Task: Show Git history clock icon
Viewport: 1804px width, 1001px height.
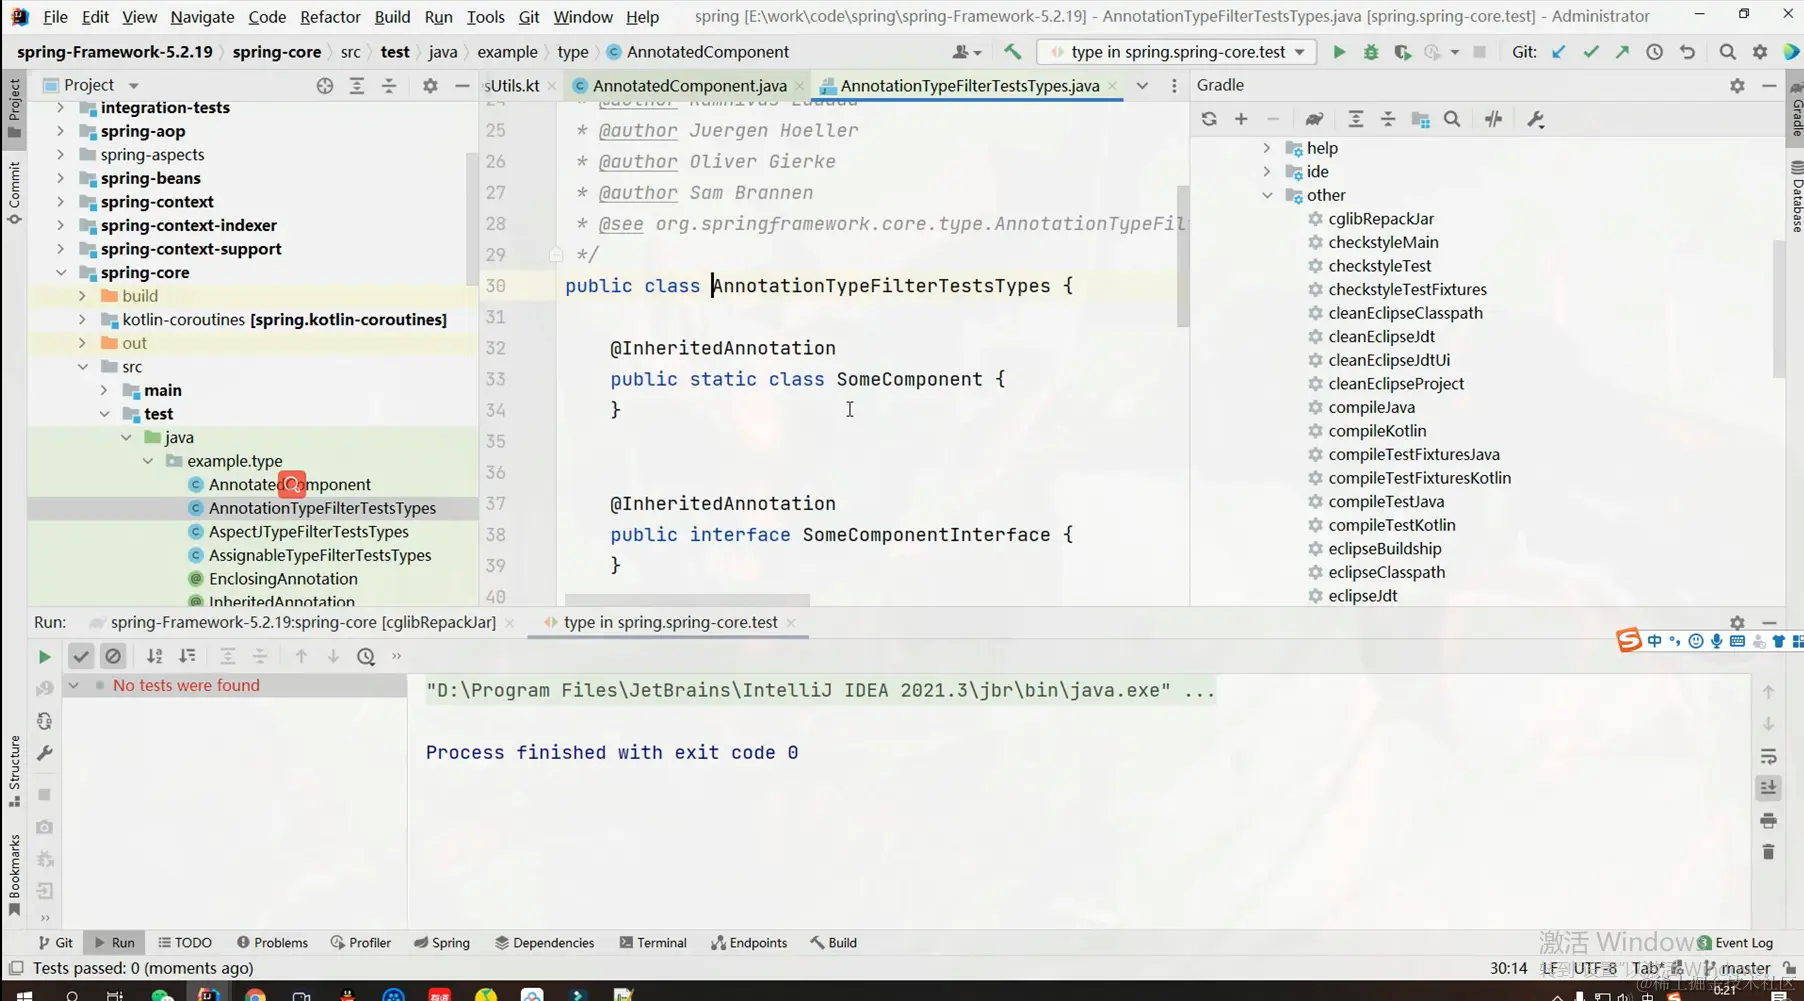Action: click(1654, 52)
